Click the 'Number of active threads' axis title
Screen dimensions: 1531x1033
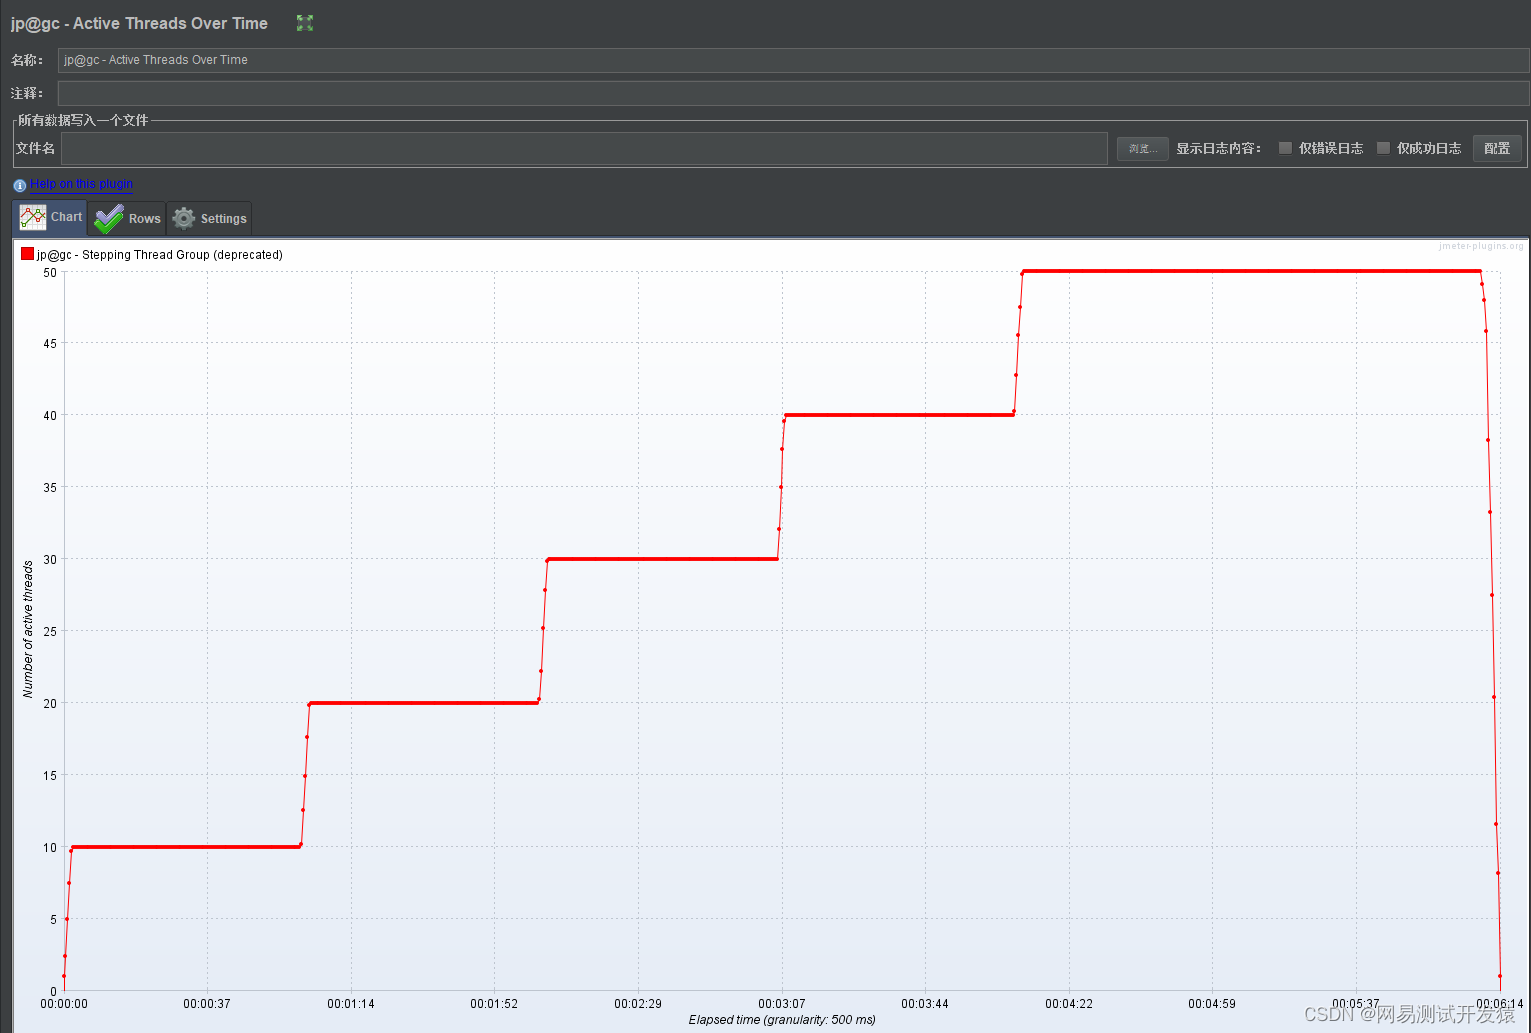(x=28, y=629)
